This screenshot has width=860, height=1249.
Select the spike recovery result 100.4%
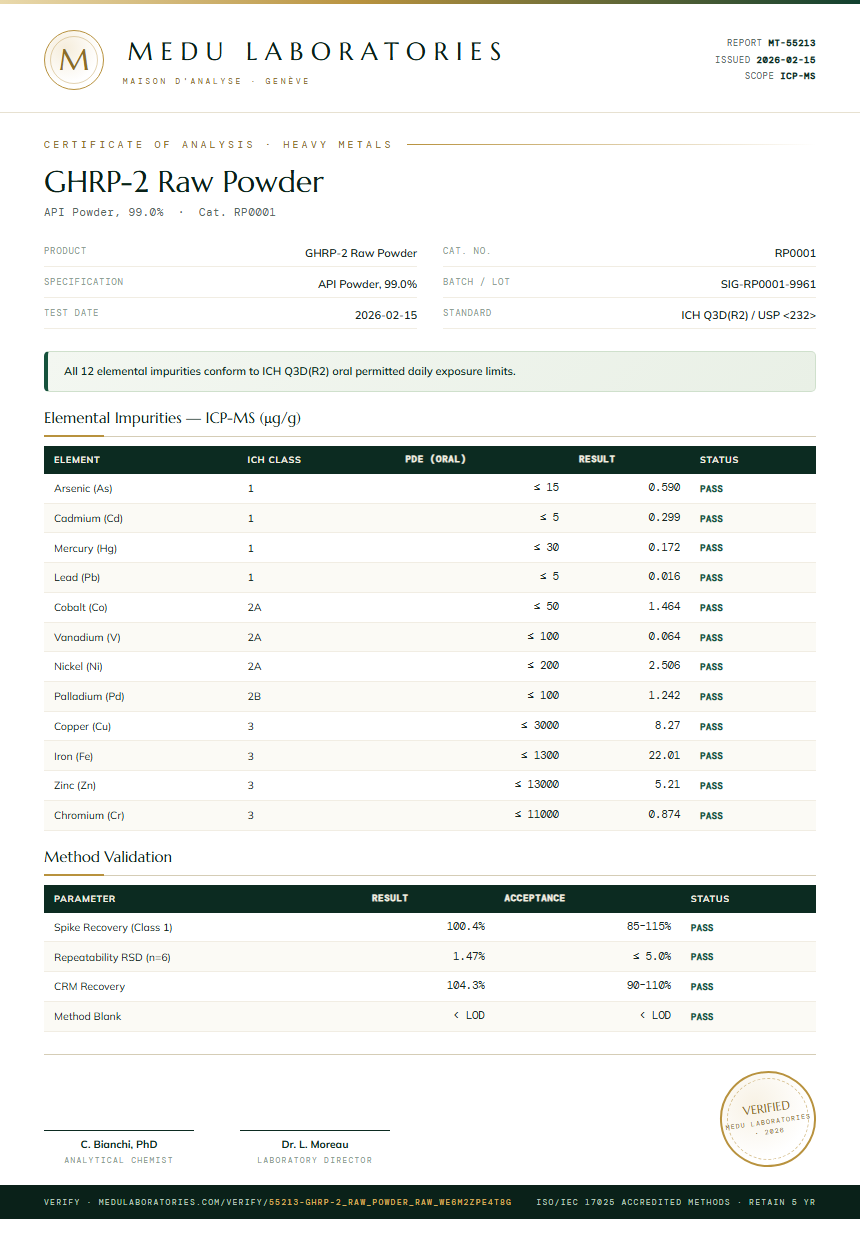click(x=466, y=927)
